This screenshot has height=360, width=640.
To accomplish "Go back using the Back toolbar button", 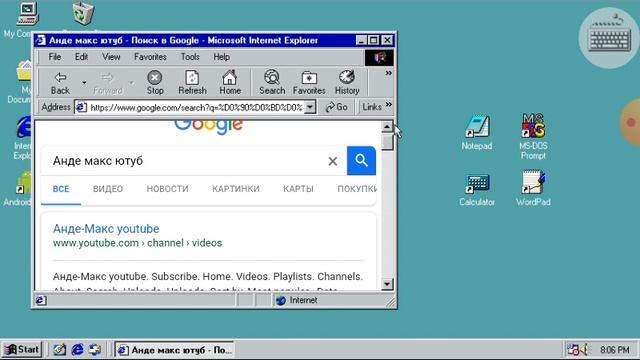I will (x=60, y=83).
